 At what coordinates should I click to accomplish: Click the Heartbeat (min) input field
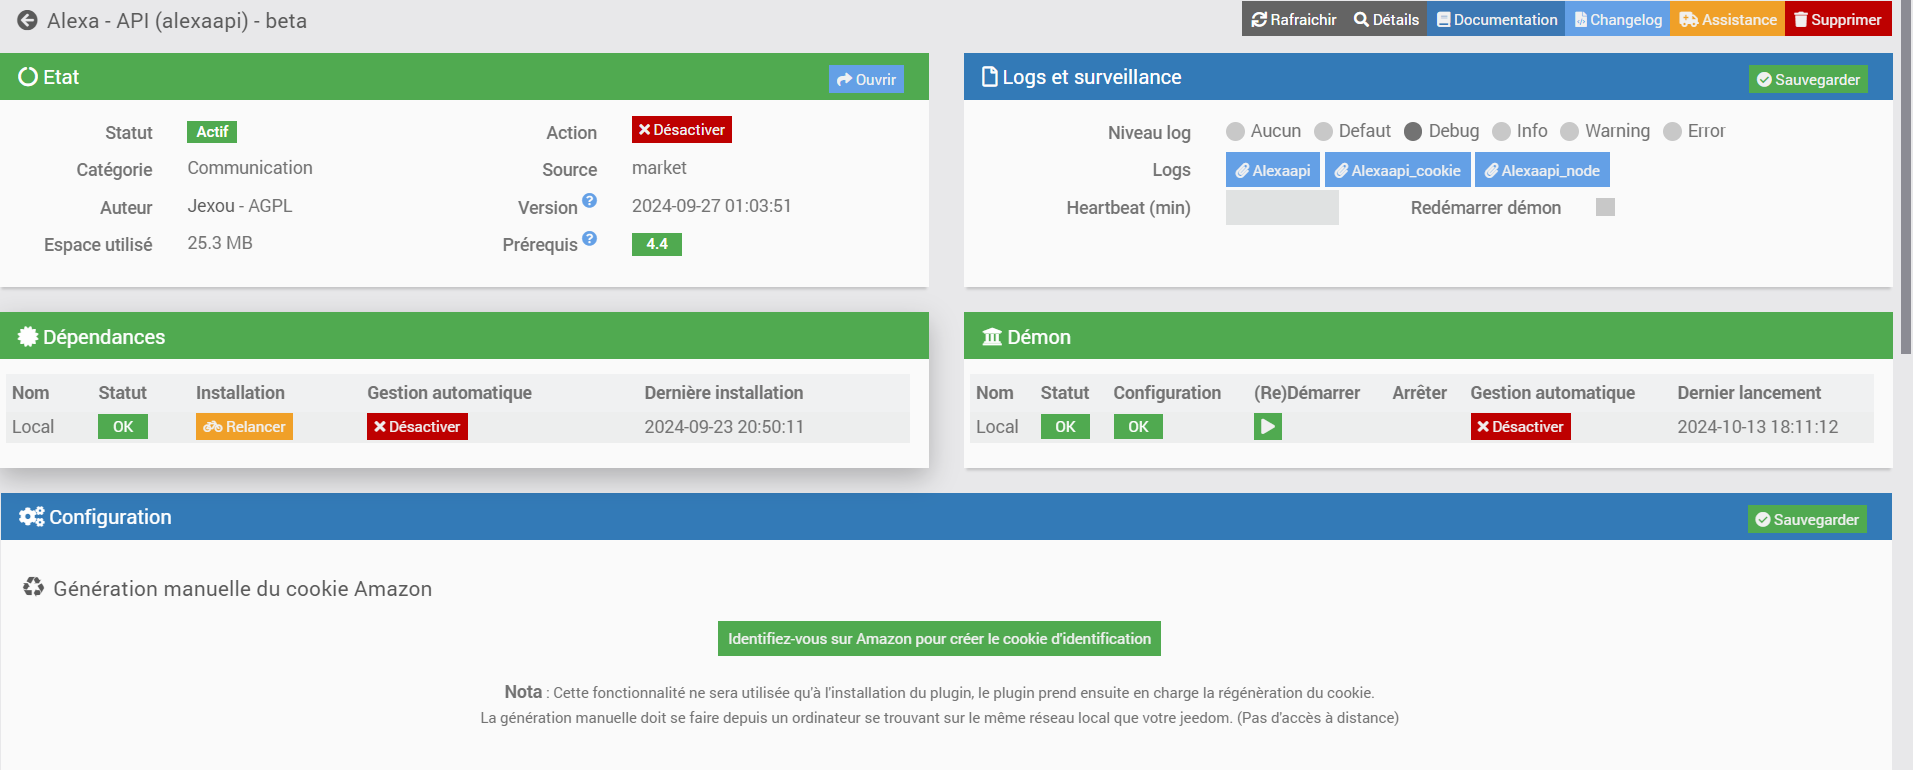click(1282, 207)
